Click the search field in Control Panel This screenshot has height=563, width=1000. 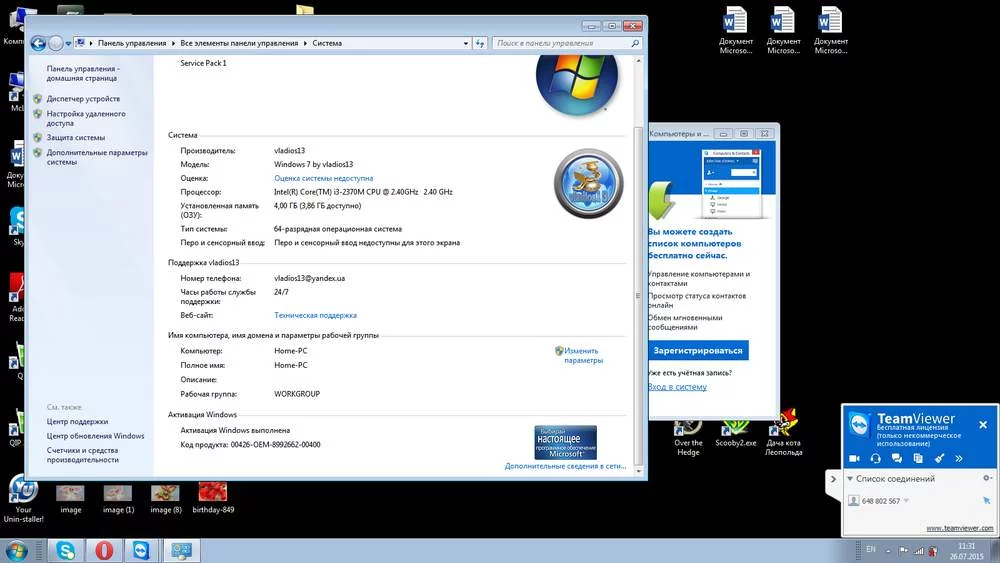(x=560, y=43)
